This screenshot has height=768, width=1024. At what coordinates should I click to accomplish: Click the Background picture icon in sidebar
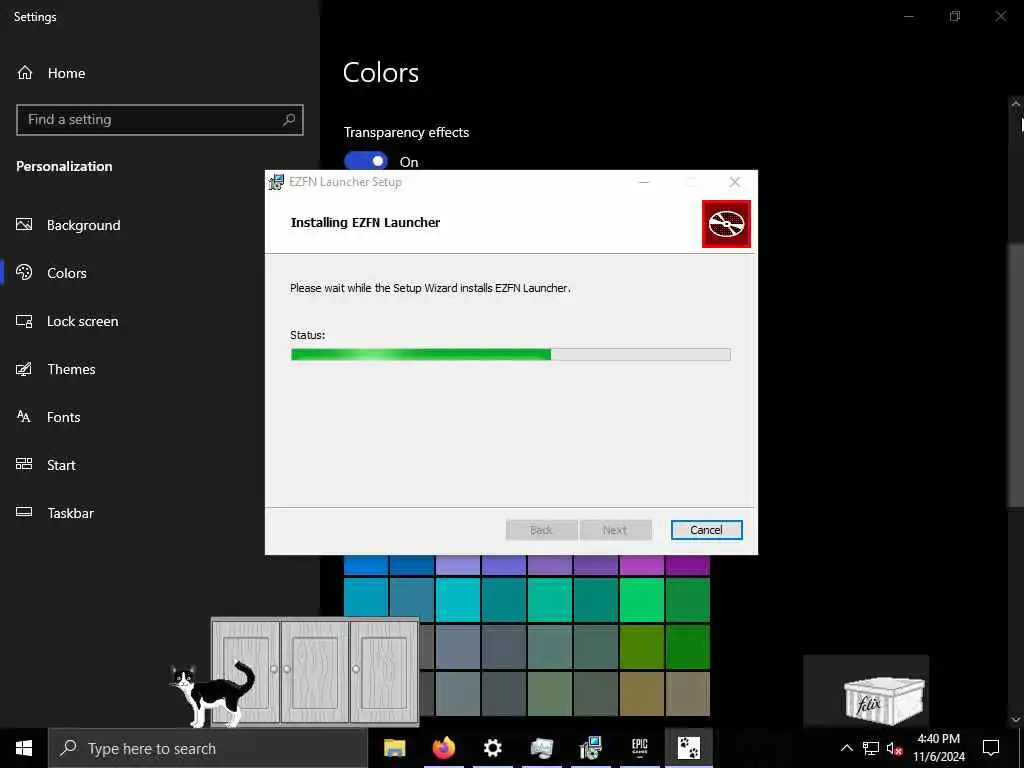coord(24,225)
